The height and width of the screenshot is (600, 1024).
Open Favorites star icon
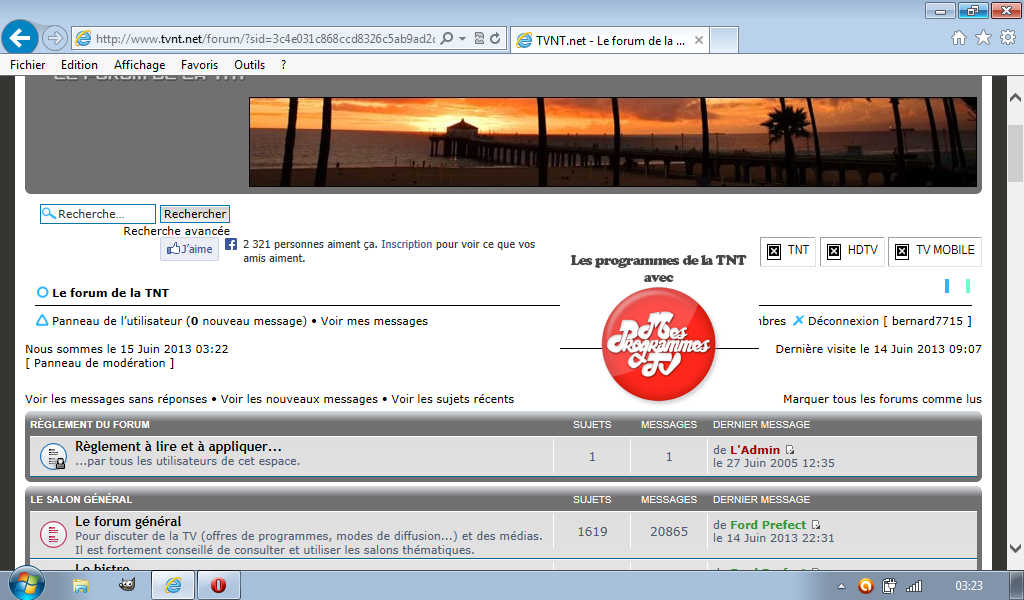[x=983, y=38]
